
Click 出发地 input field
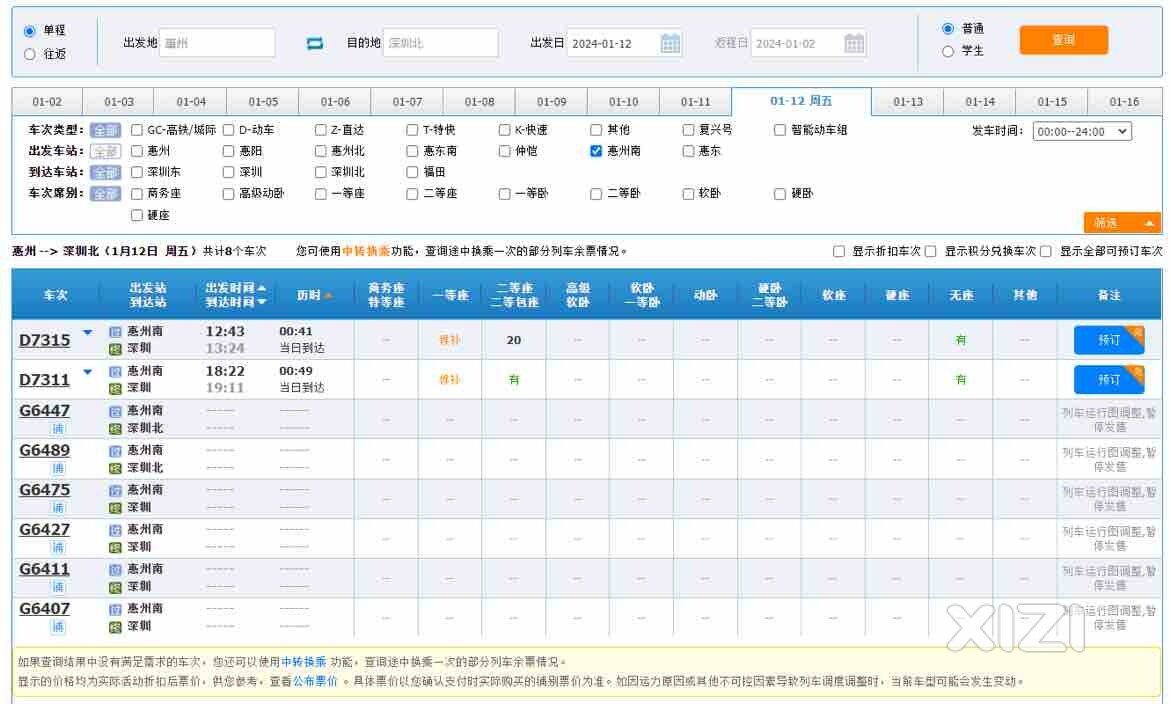[x=217, y=43]
